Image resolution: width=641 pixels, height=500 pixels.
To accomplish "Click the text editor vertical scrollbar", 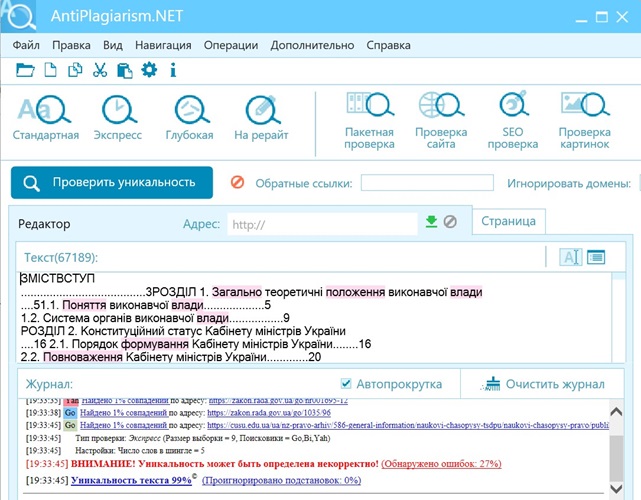I will 619,318.
